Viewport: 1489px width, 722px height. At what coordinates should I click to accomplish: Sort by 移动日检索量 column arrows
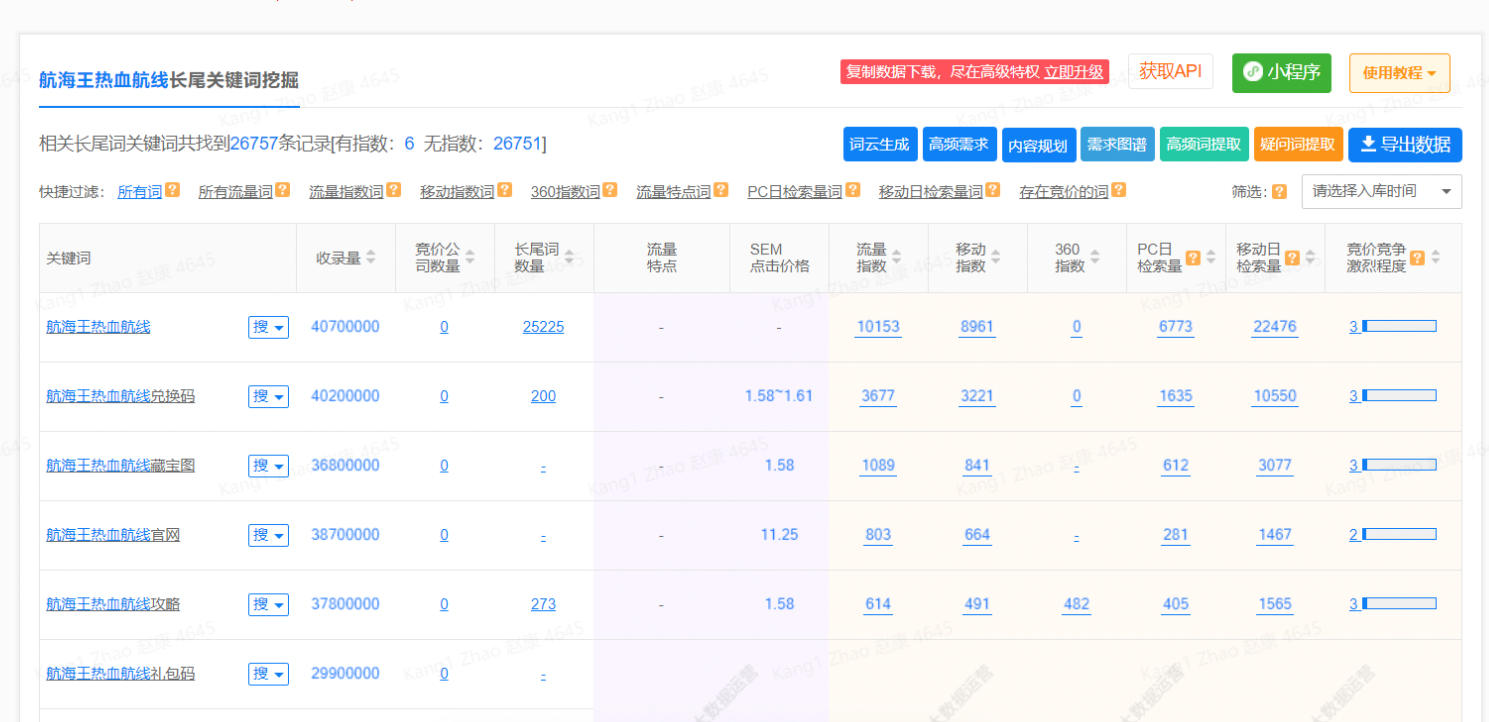[1310, 257]
